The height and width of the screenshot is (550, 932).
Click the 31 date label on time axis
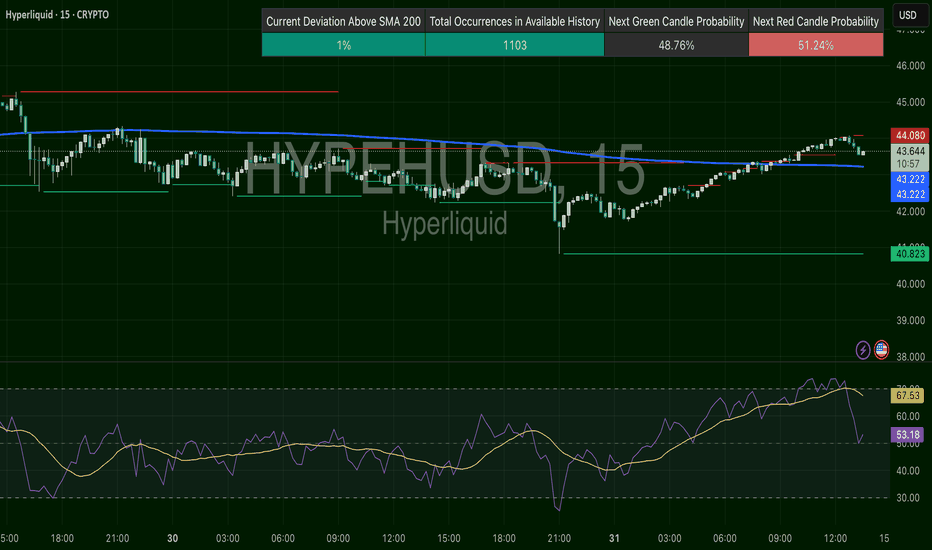click(x=614, y=538)
